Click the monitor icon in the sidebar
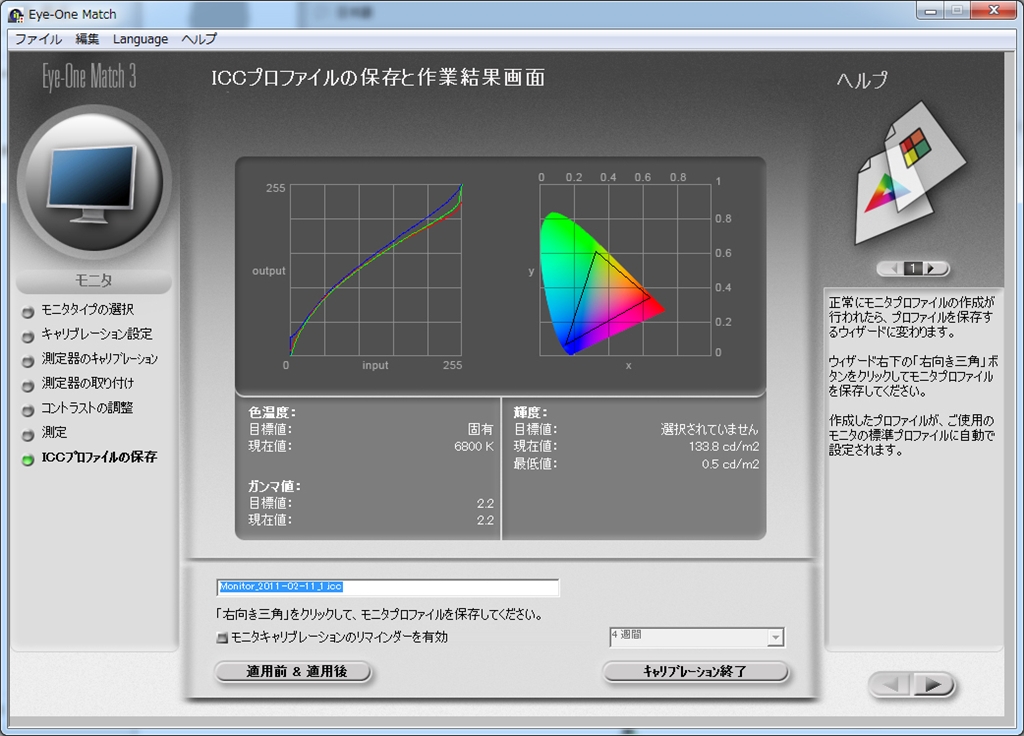The height and width of the screenshot is (736, 1024). 94,183
